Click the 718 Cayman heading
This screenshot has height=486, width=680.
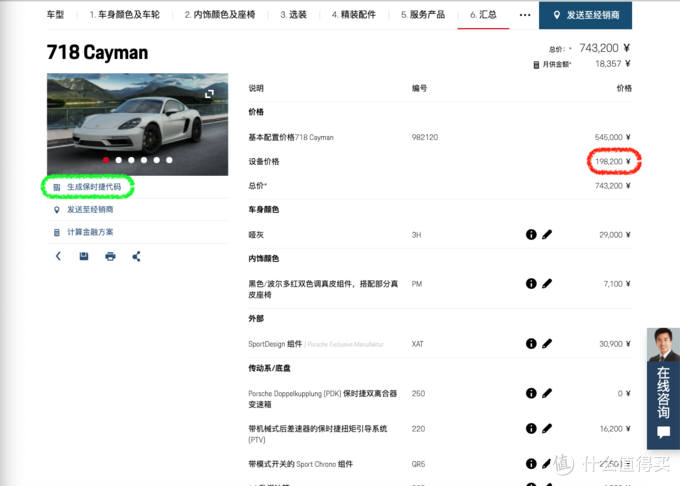point(97,52)
